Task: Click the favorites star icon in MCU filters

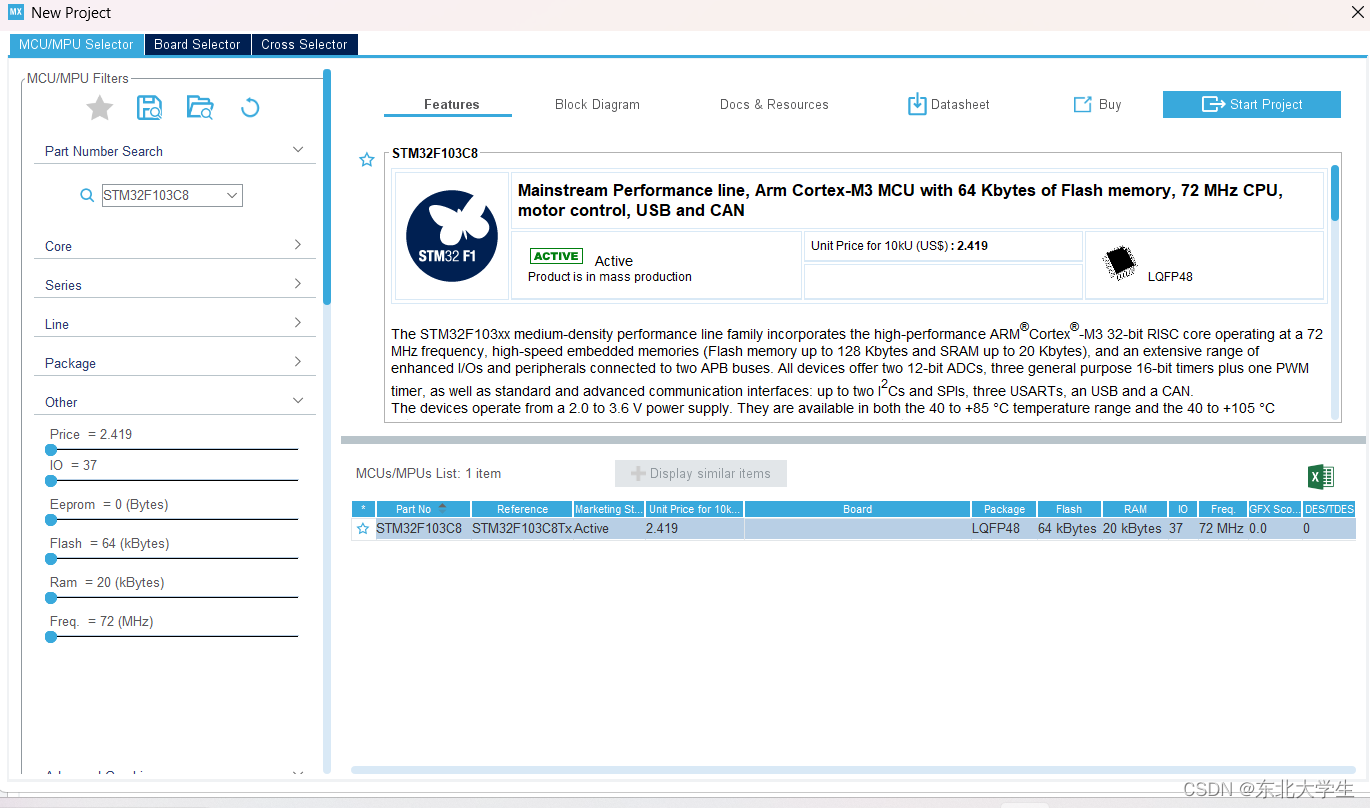Action: (100, 108)
